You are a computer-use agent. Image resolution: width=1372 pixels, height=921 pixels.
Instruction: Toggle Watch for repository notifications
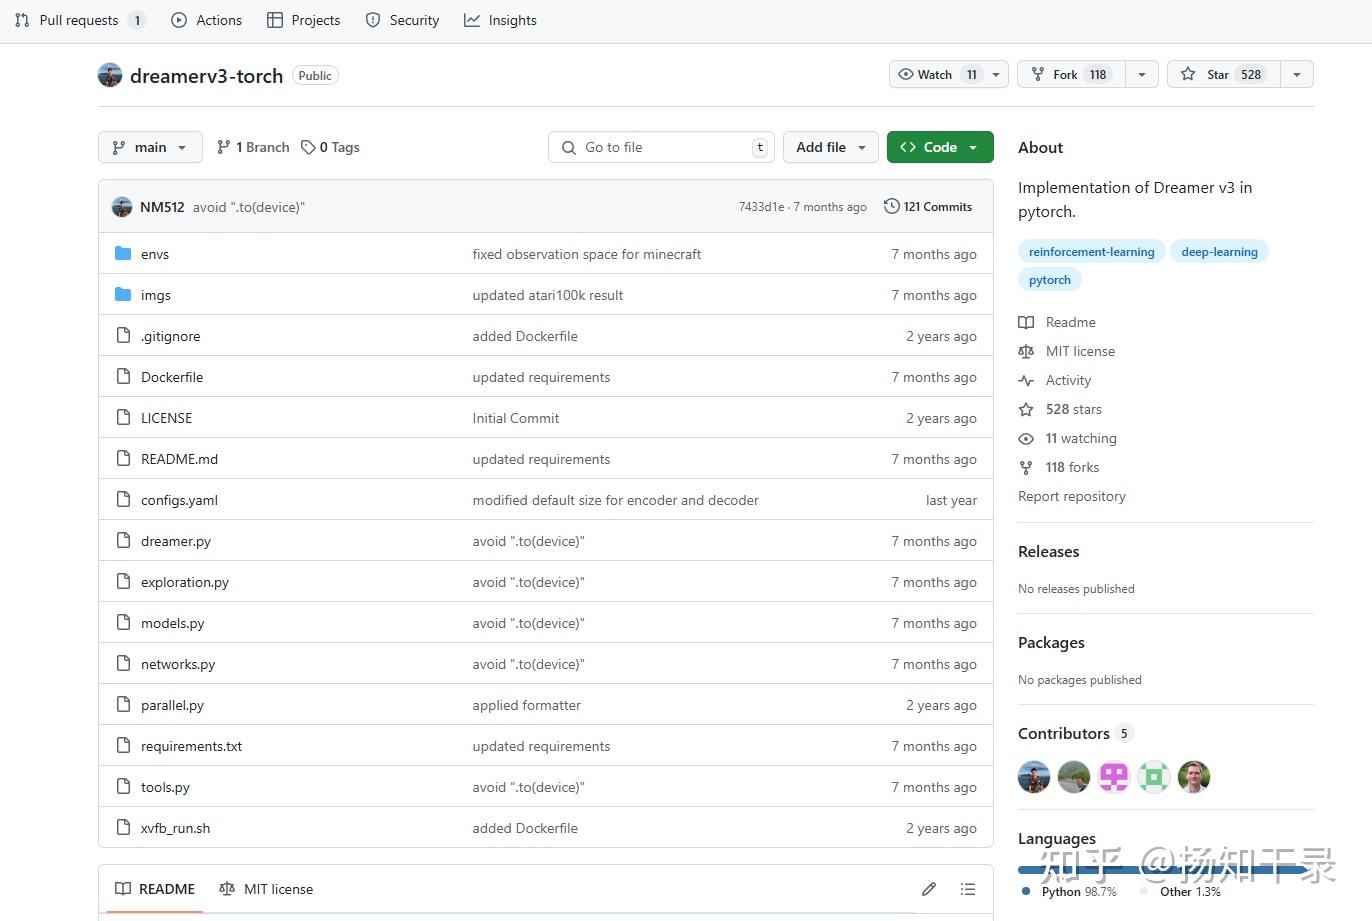[x=938, y=74]
